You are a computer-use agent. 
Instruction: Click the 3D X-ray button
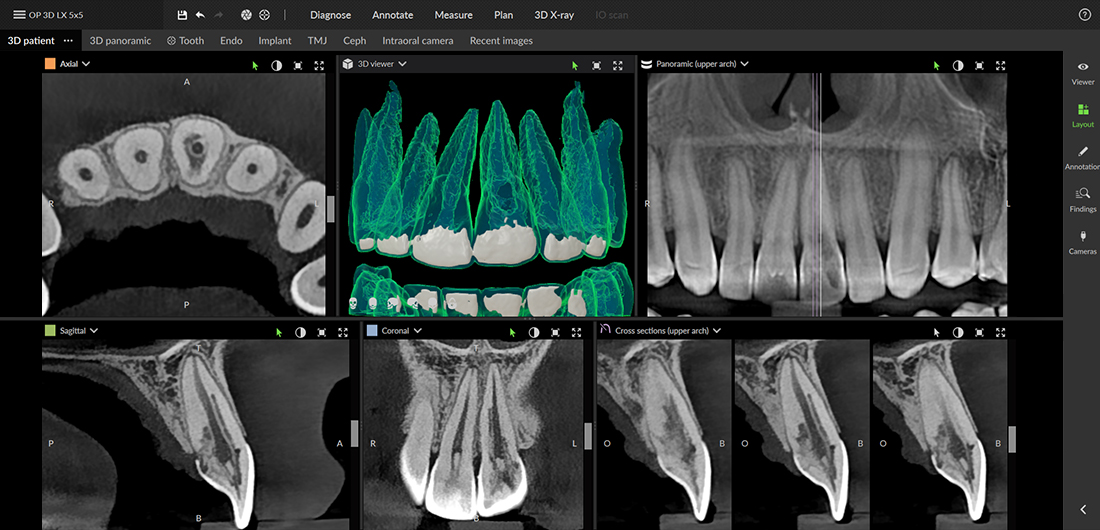(x=554, y=15)
